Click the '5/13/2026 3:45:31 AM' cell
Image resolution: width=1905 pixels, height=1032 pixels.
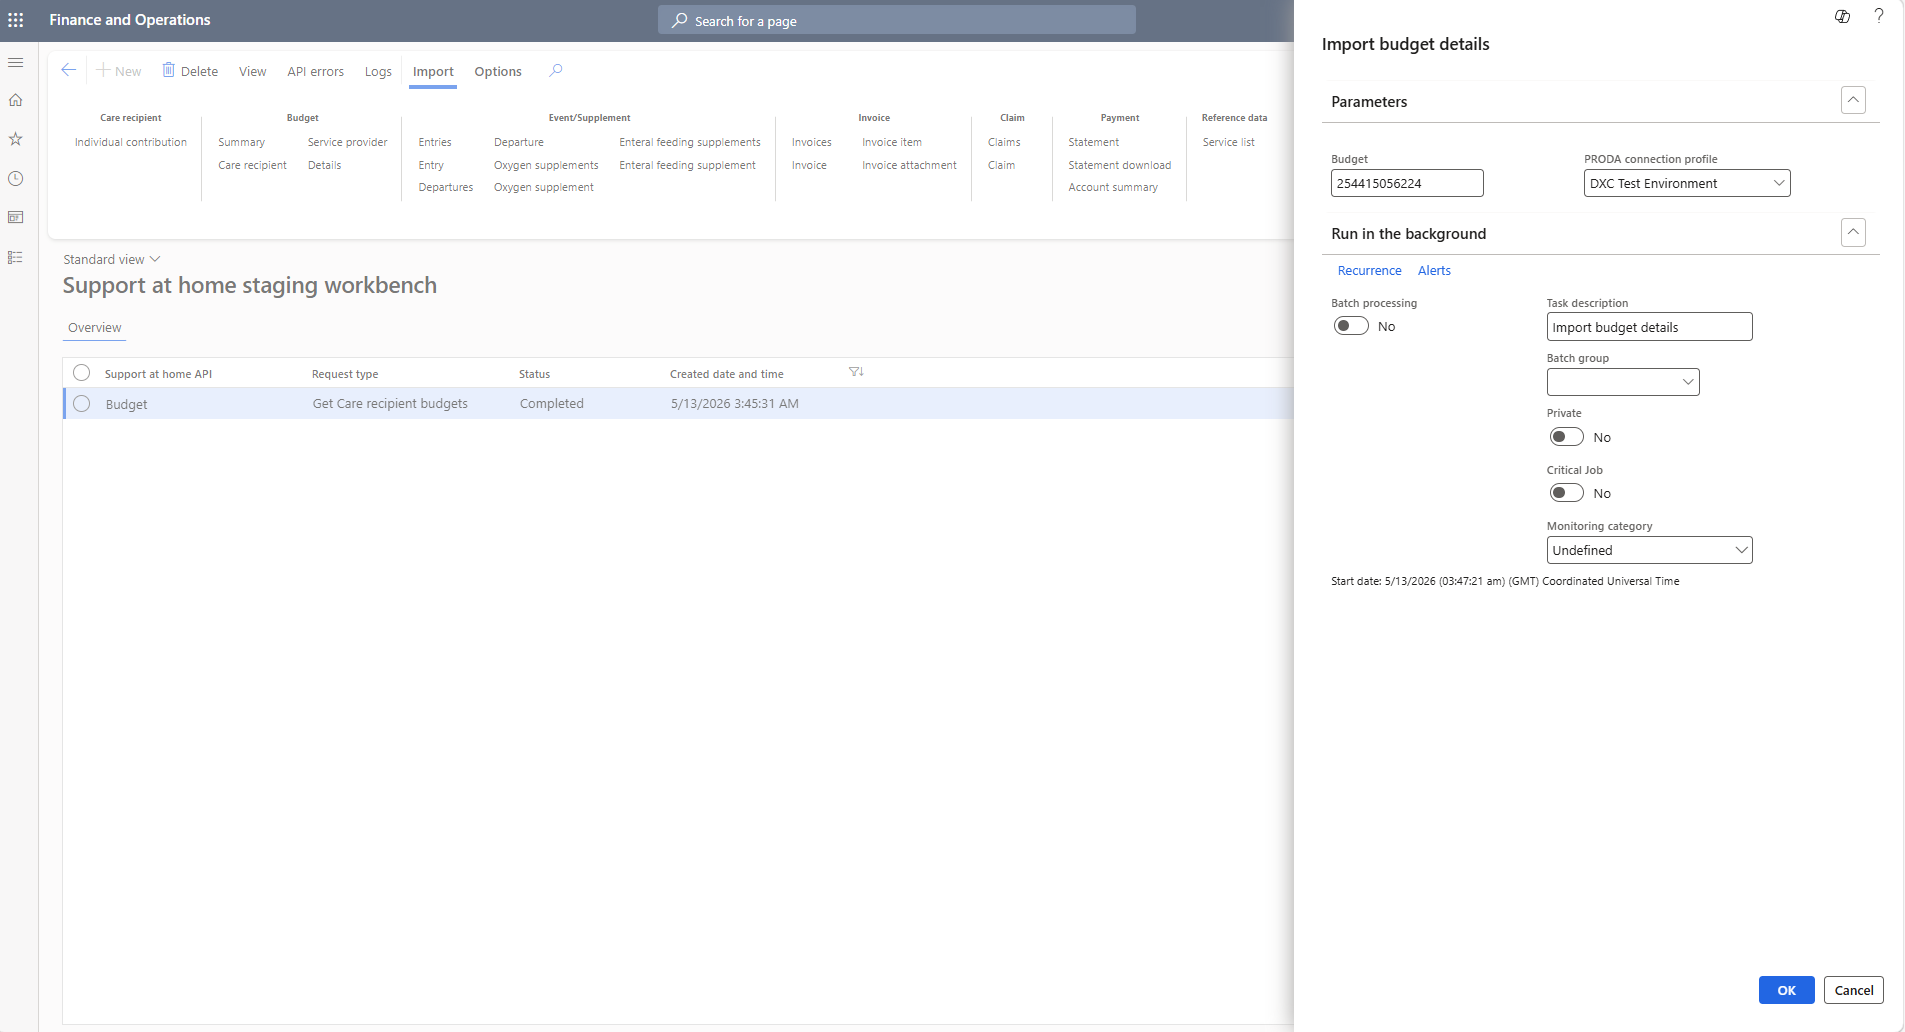734,404
